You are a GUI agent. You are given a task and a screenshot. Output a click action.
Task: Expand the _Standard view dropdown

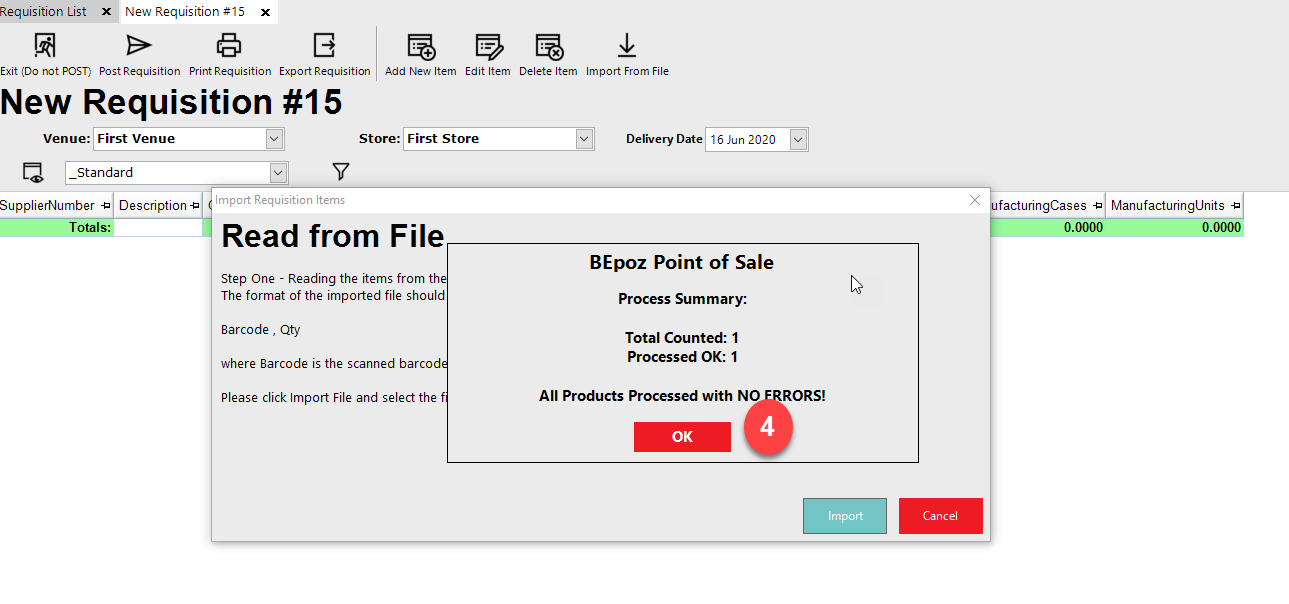(x=278, y=173)
